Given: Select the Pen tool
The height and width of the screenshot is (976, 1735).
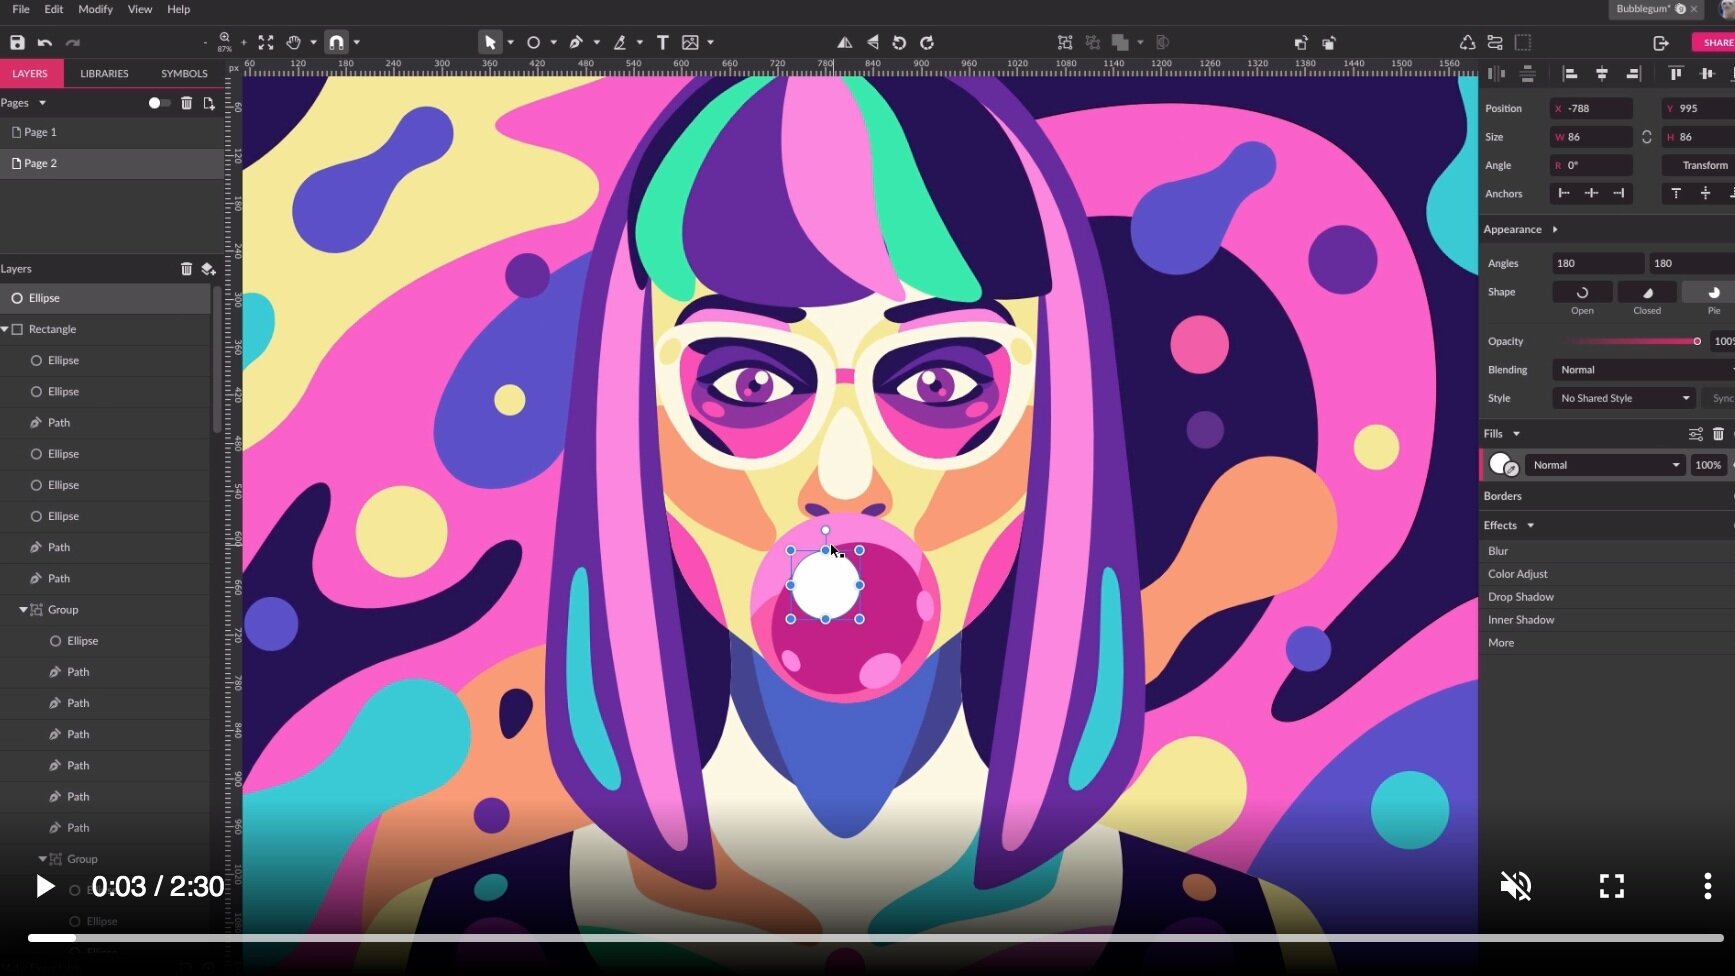Looking at the screenshot, I should click(576, 42).
